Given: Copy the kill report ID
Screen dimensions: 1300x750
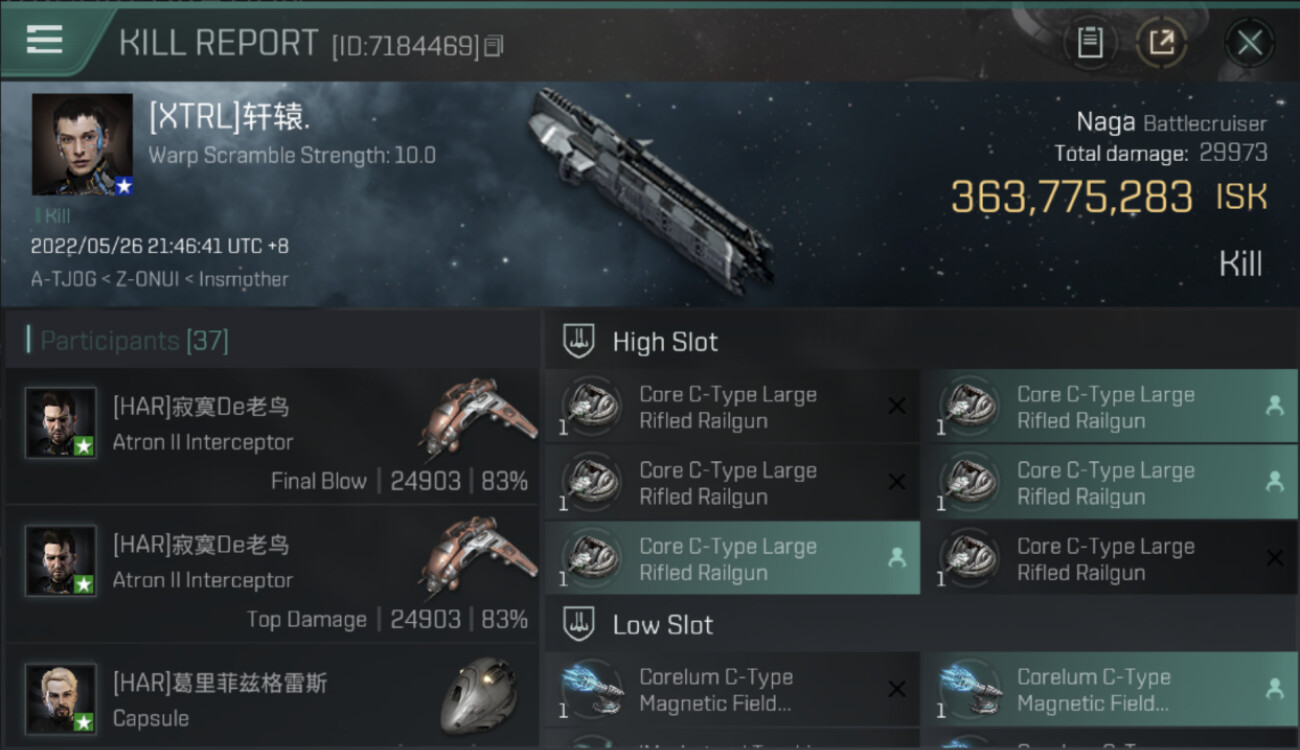Looking at the screenshot, I should (x=494, y=46).
